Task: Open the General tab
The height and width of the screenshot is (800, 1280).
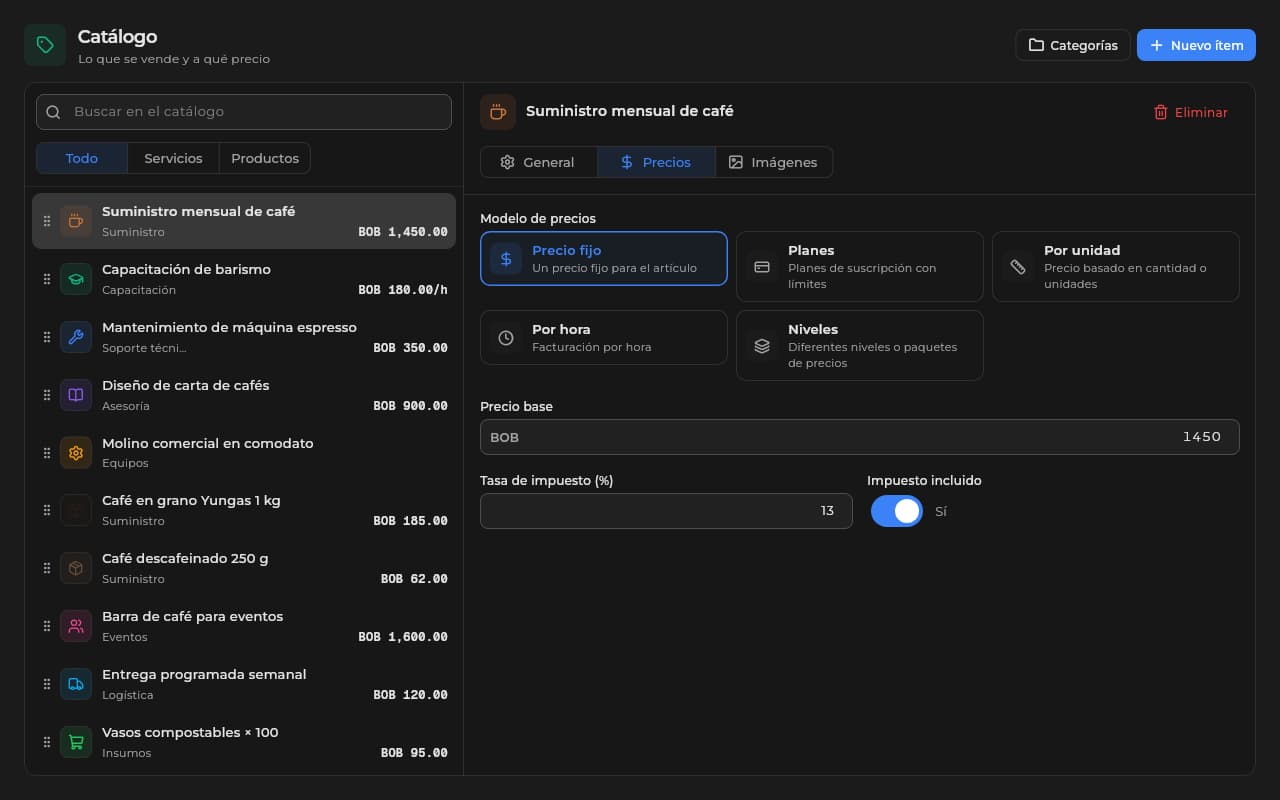Action: pos(539,162)
